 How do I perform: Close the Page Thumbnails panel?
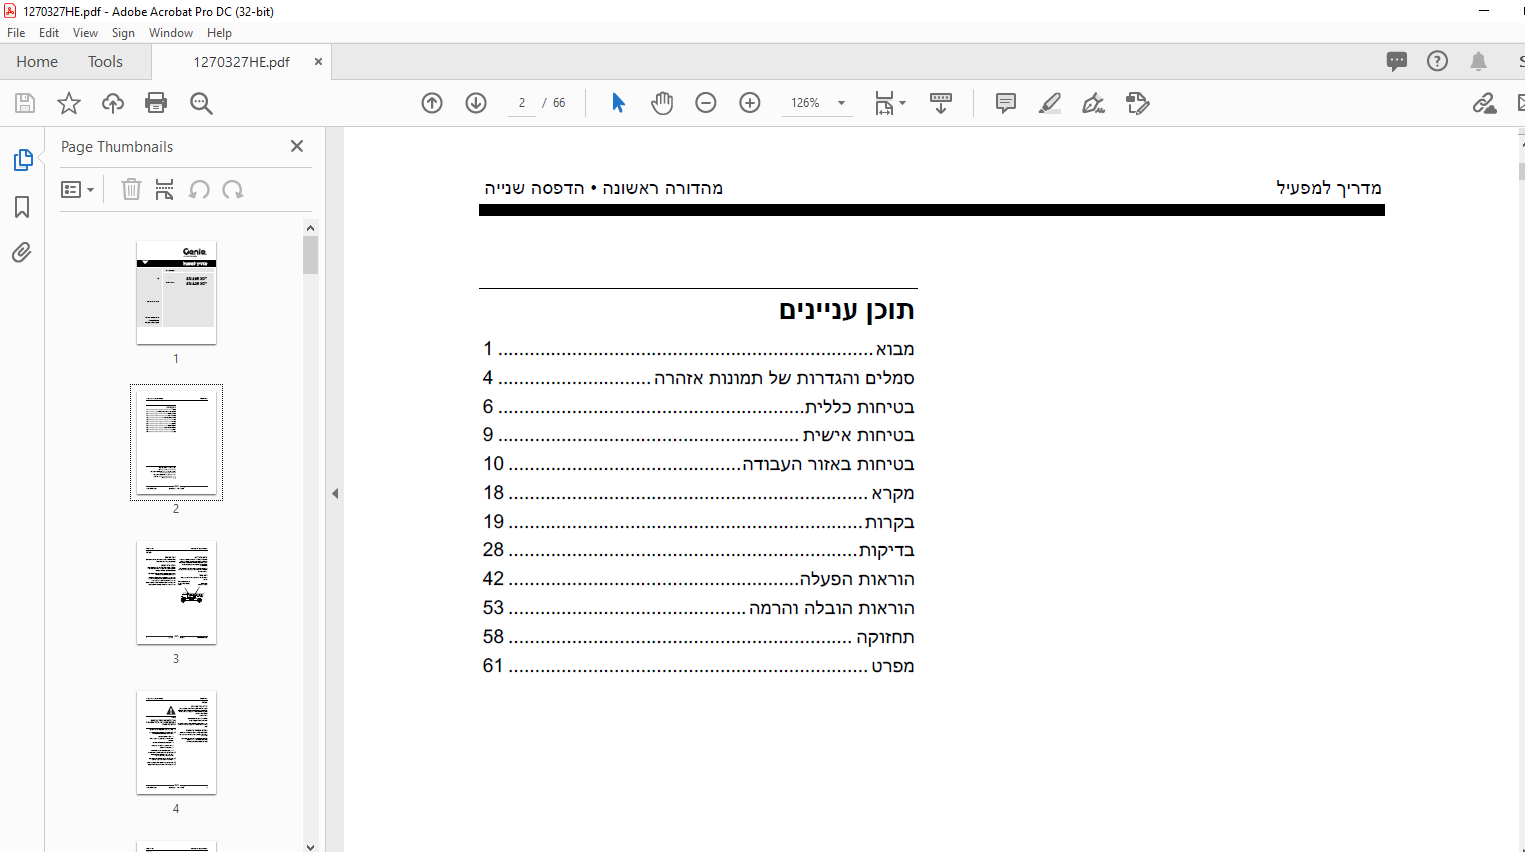297,146
